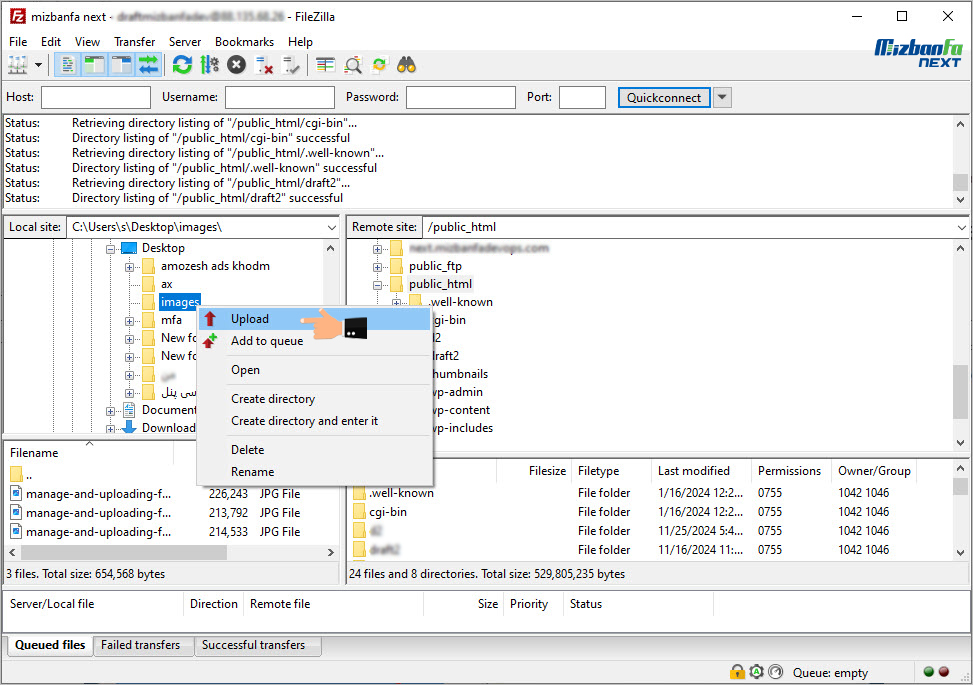973x685 pixels.
Task: Collapse the Desktop tree node
Action: 110,249
